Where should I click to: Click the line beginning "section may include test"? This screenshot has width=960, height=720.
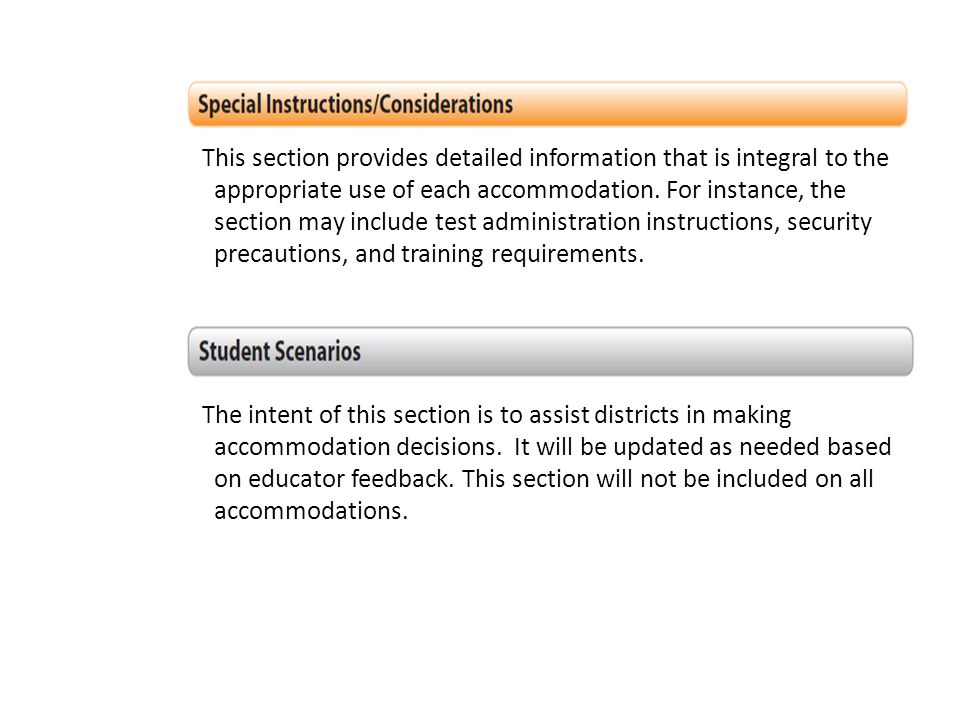(542, 222)
